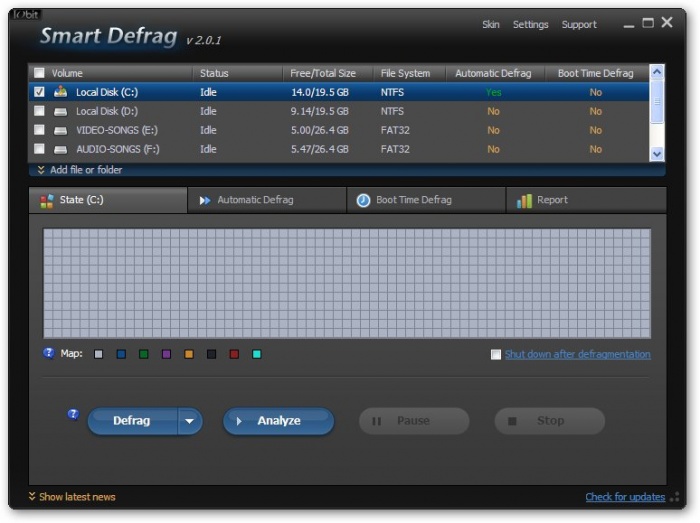Click the green Yes for drive C:
700x523 pixels.
[x=493, y=92]
